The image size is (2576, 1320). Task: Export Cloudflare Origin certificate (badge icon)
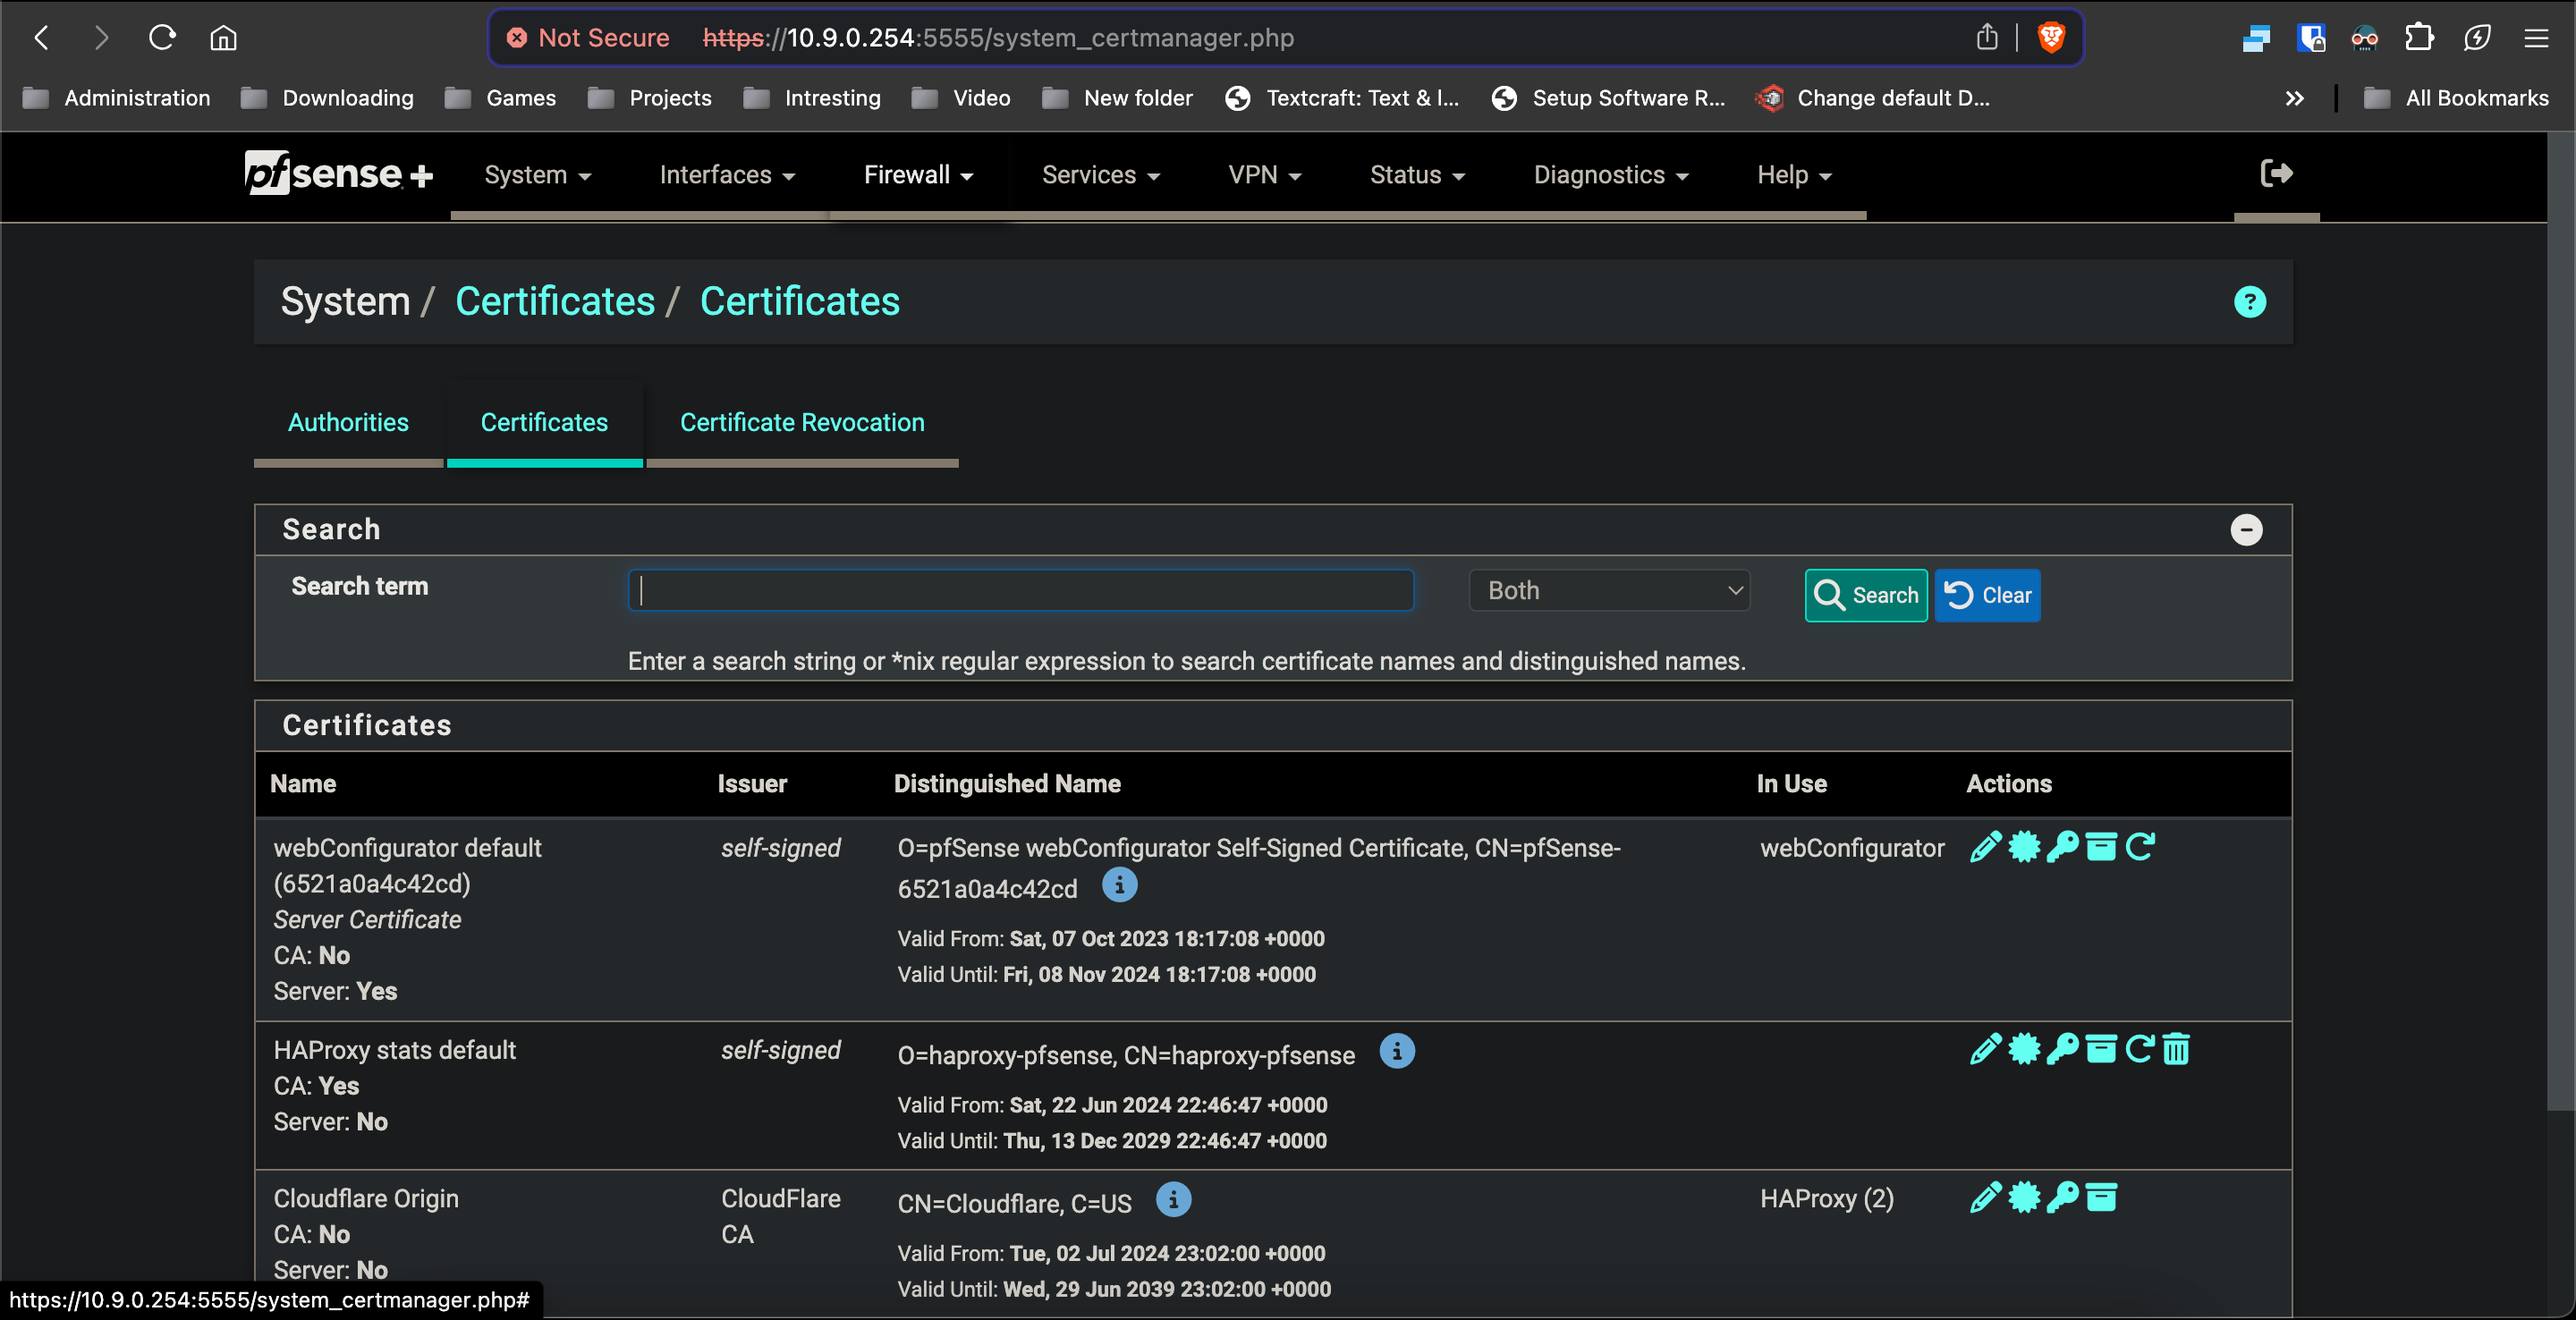(2024, 1197)
